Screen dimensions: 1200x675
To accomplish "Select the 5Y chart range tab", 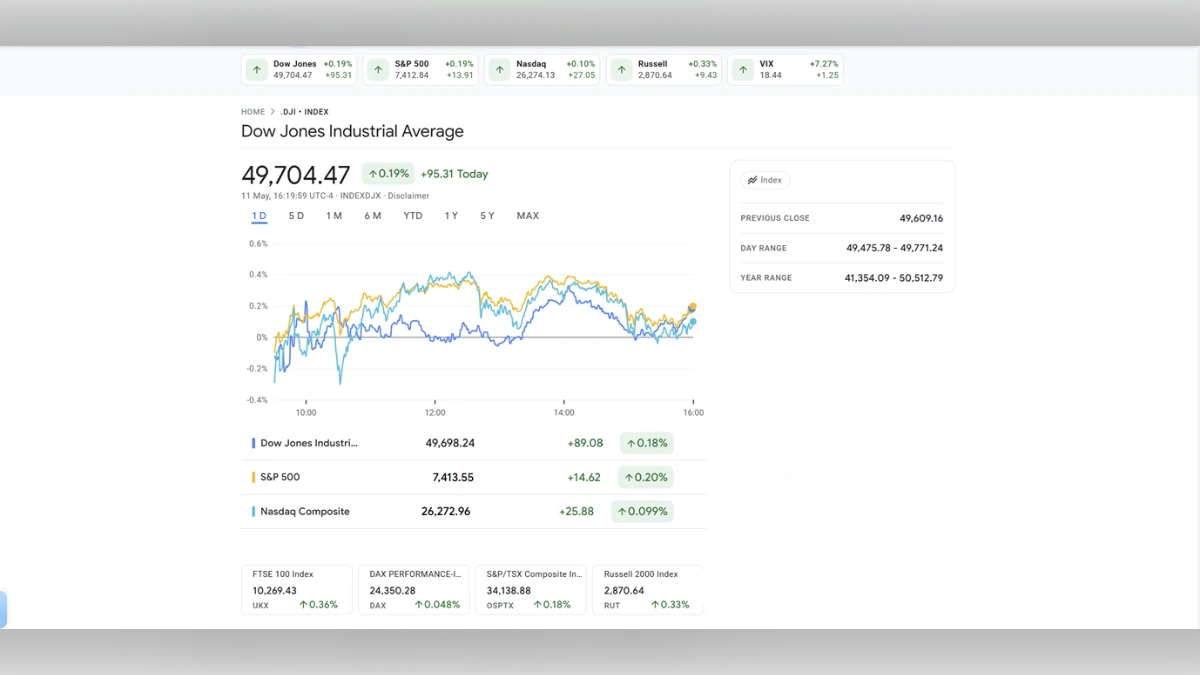I will [487, 216].
